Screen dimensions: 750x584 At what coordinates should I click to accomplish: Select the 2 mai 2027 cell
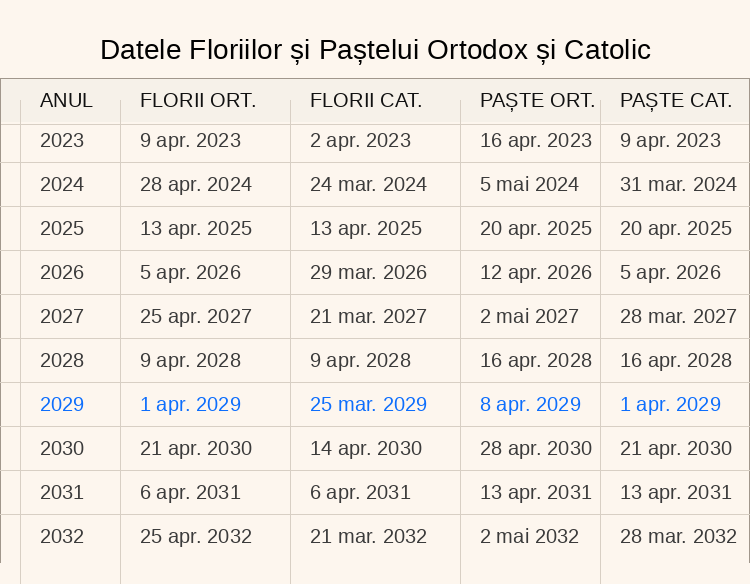(529, 317)
